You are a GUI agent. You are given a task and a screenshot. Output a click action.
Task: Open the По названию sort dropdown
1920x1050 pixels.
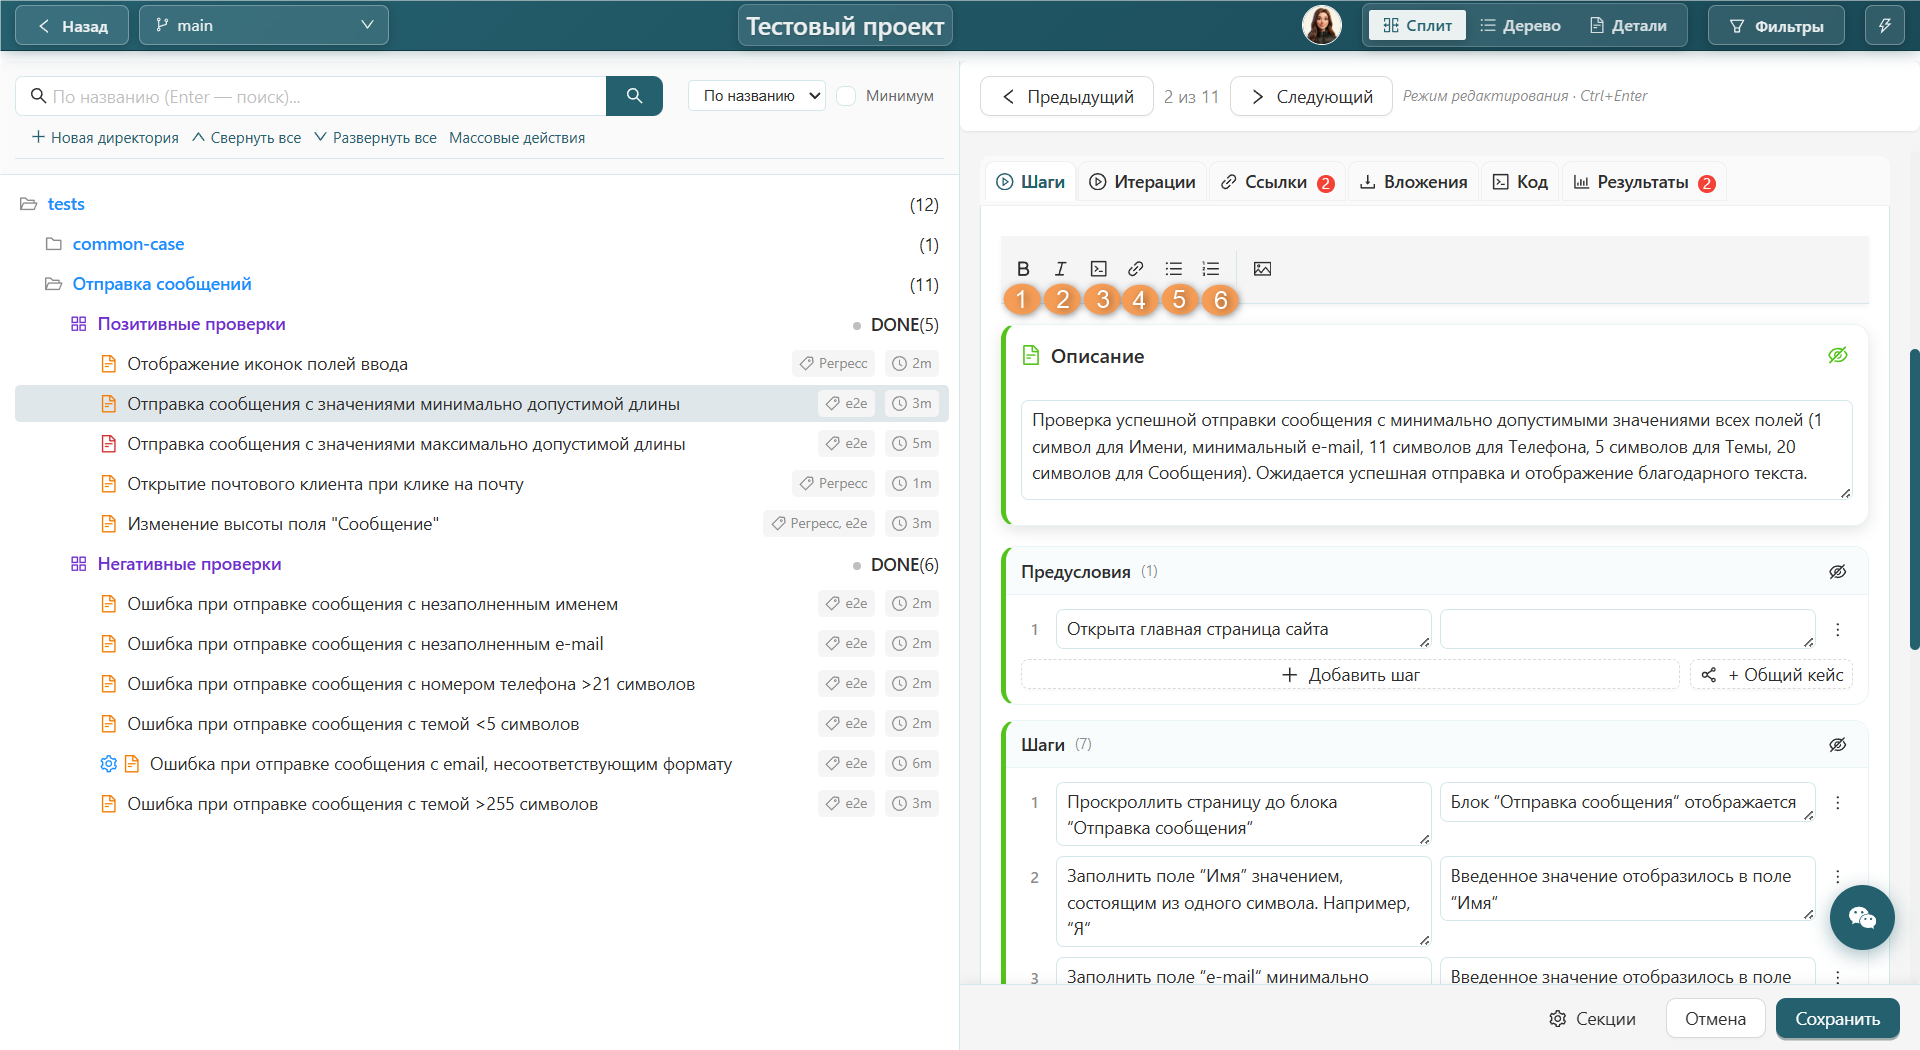[x=757, y=96]
